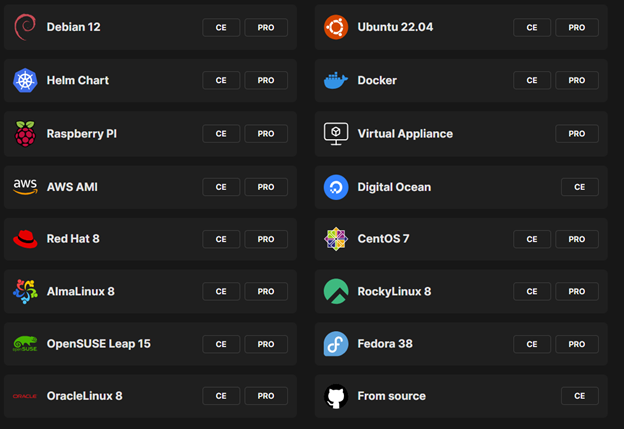The image size is (624, 429).
Task: Pick CE for Helm Chart
Action: 221,80
